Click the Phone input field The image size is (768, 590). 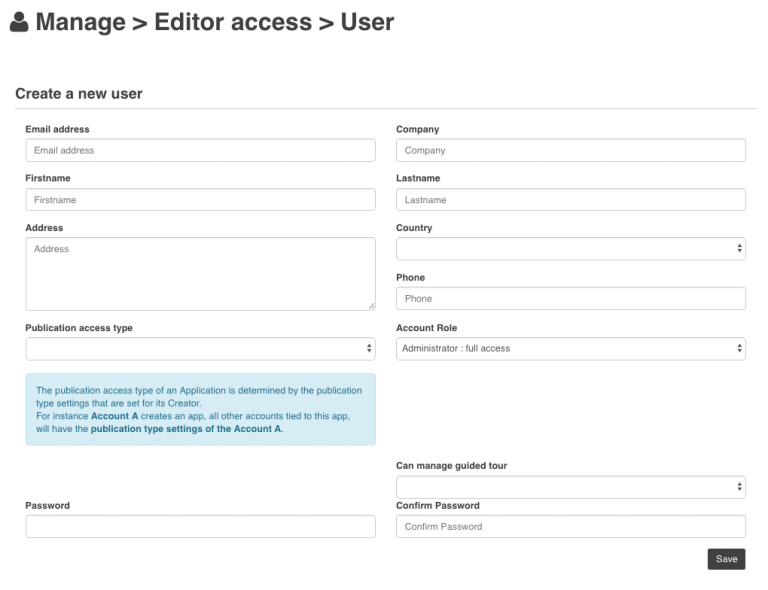[x=571, y=299]
